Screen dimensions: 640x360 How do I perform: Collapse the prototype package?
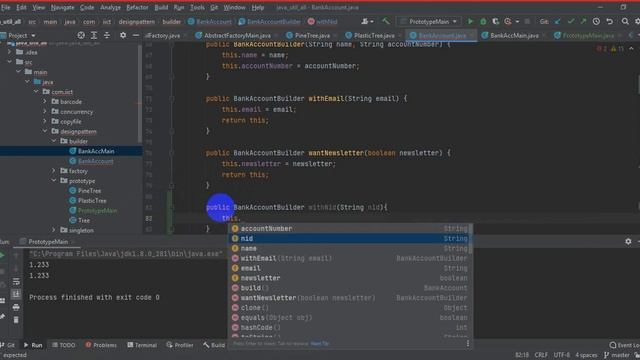click(54, 181)
